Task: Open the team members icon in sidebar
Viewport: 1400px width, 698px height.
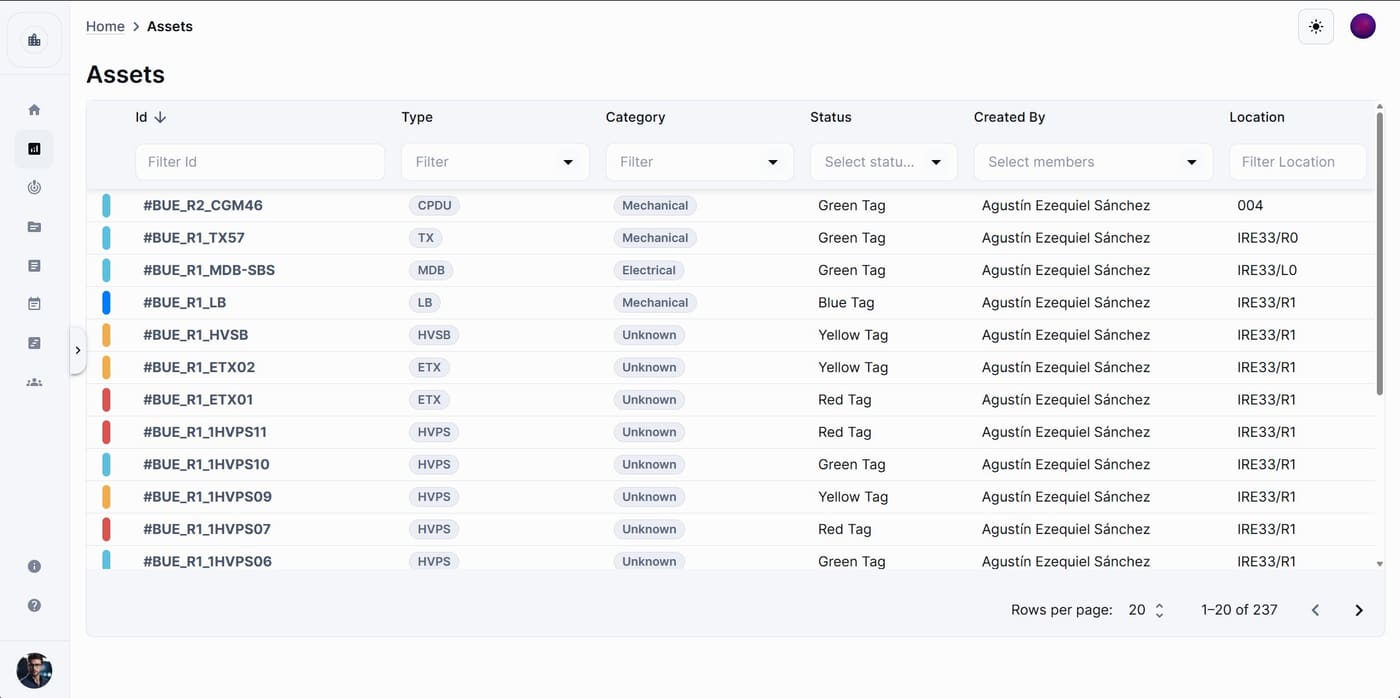Action: pyautogui.click(x=34, y=382)
